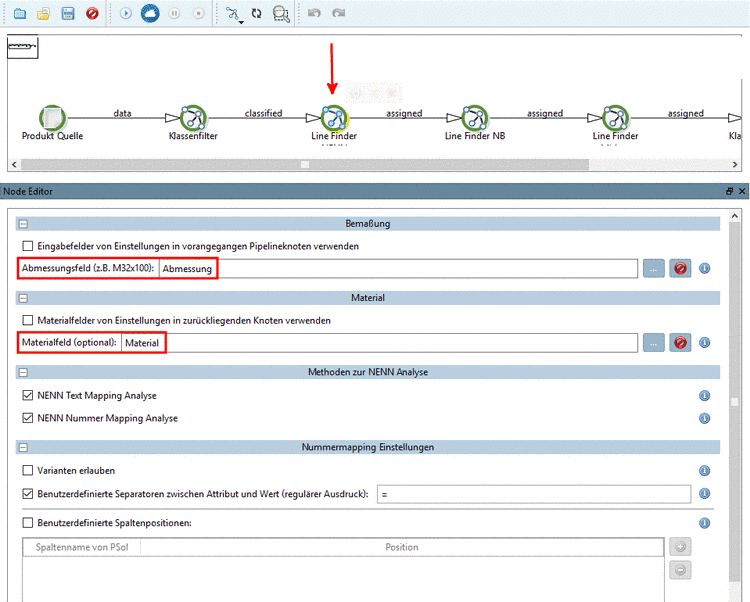The image size is (750, 602).
Task: Show info for NENN Text Mapping Analyse
Action: [x=704, y=396]
